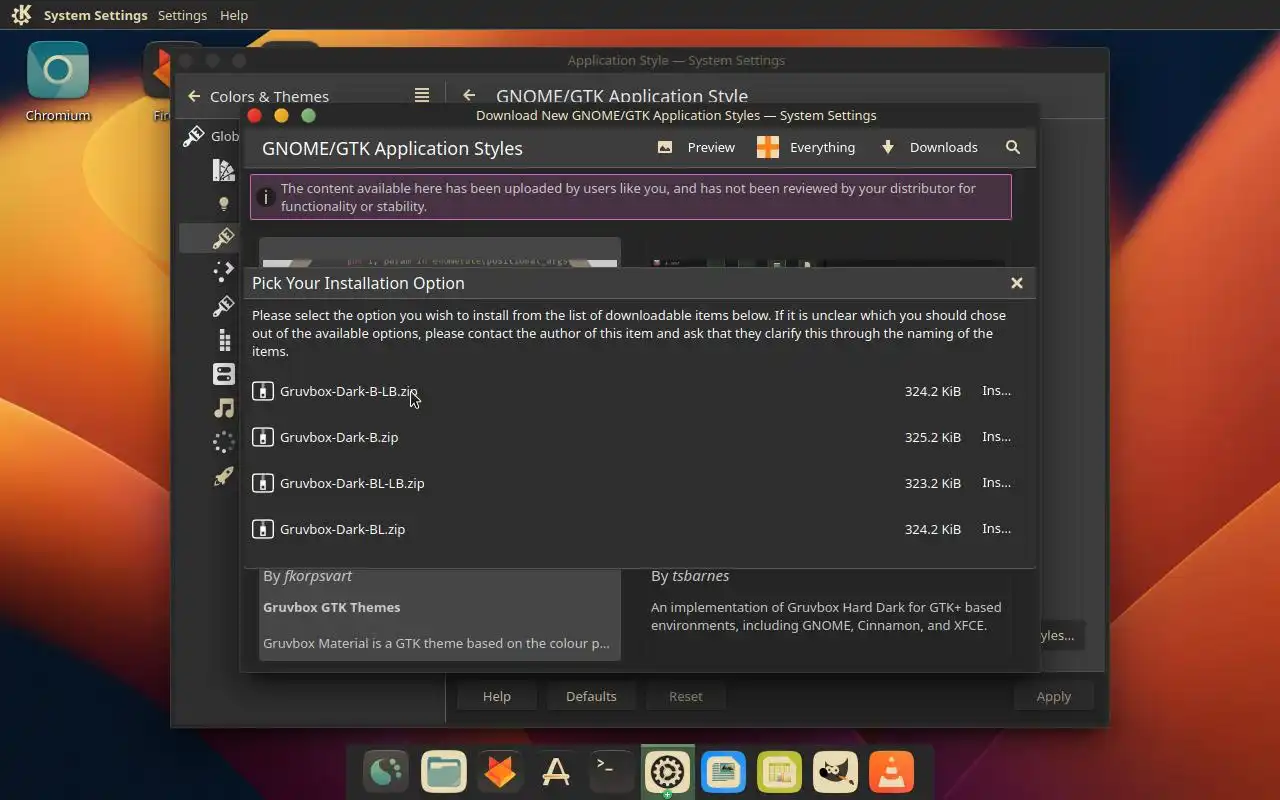Select Global Theme paintbrush in the sidebar

click(x=194, y=136)
